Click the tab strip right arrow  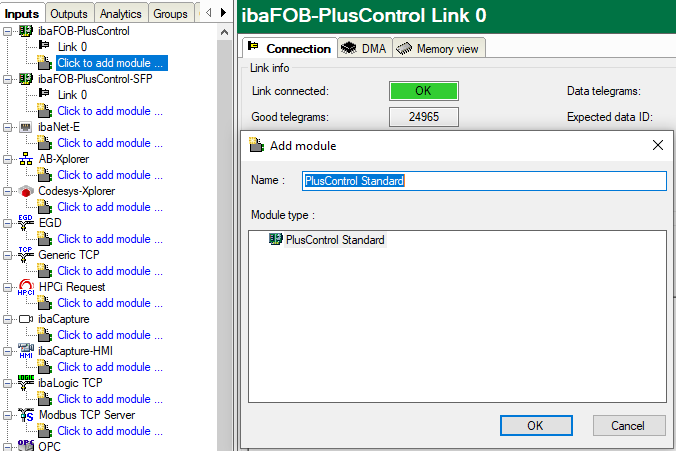coord(223,13)
